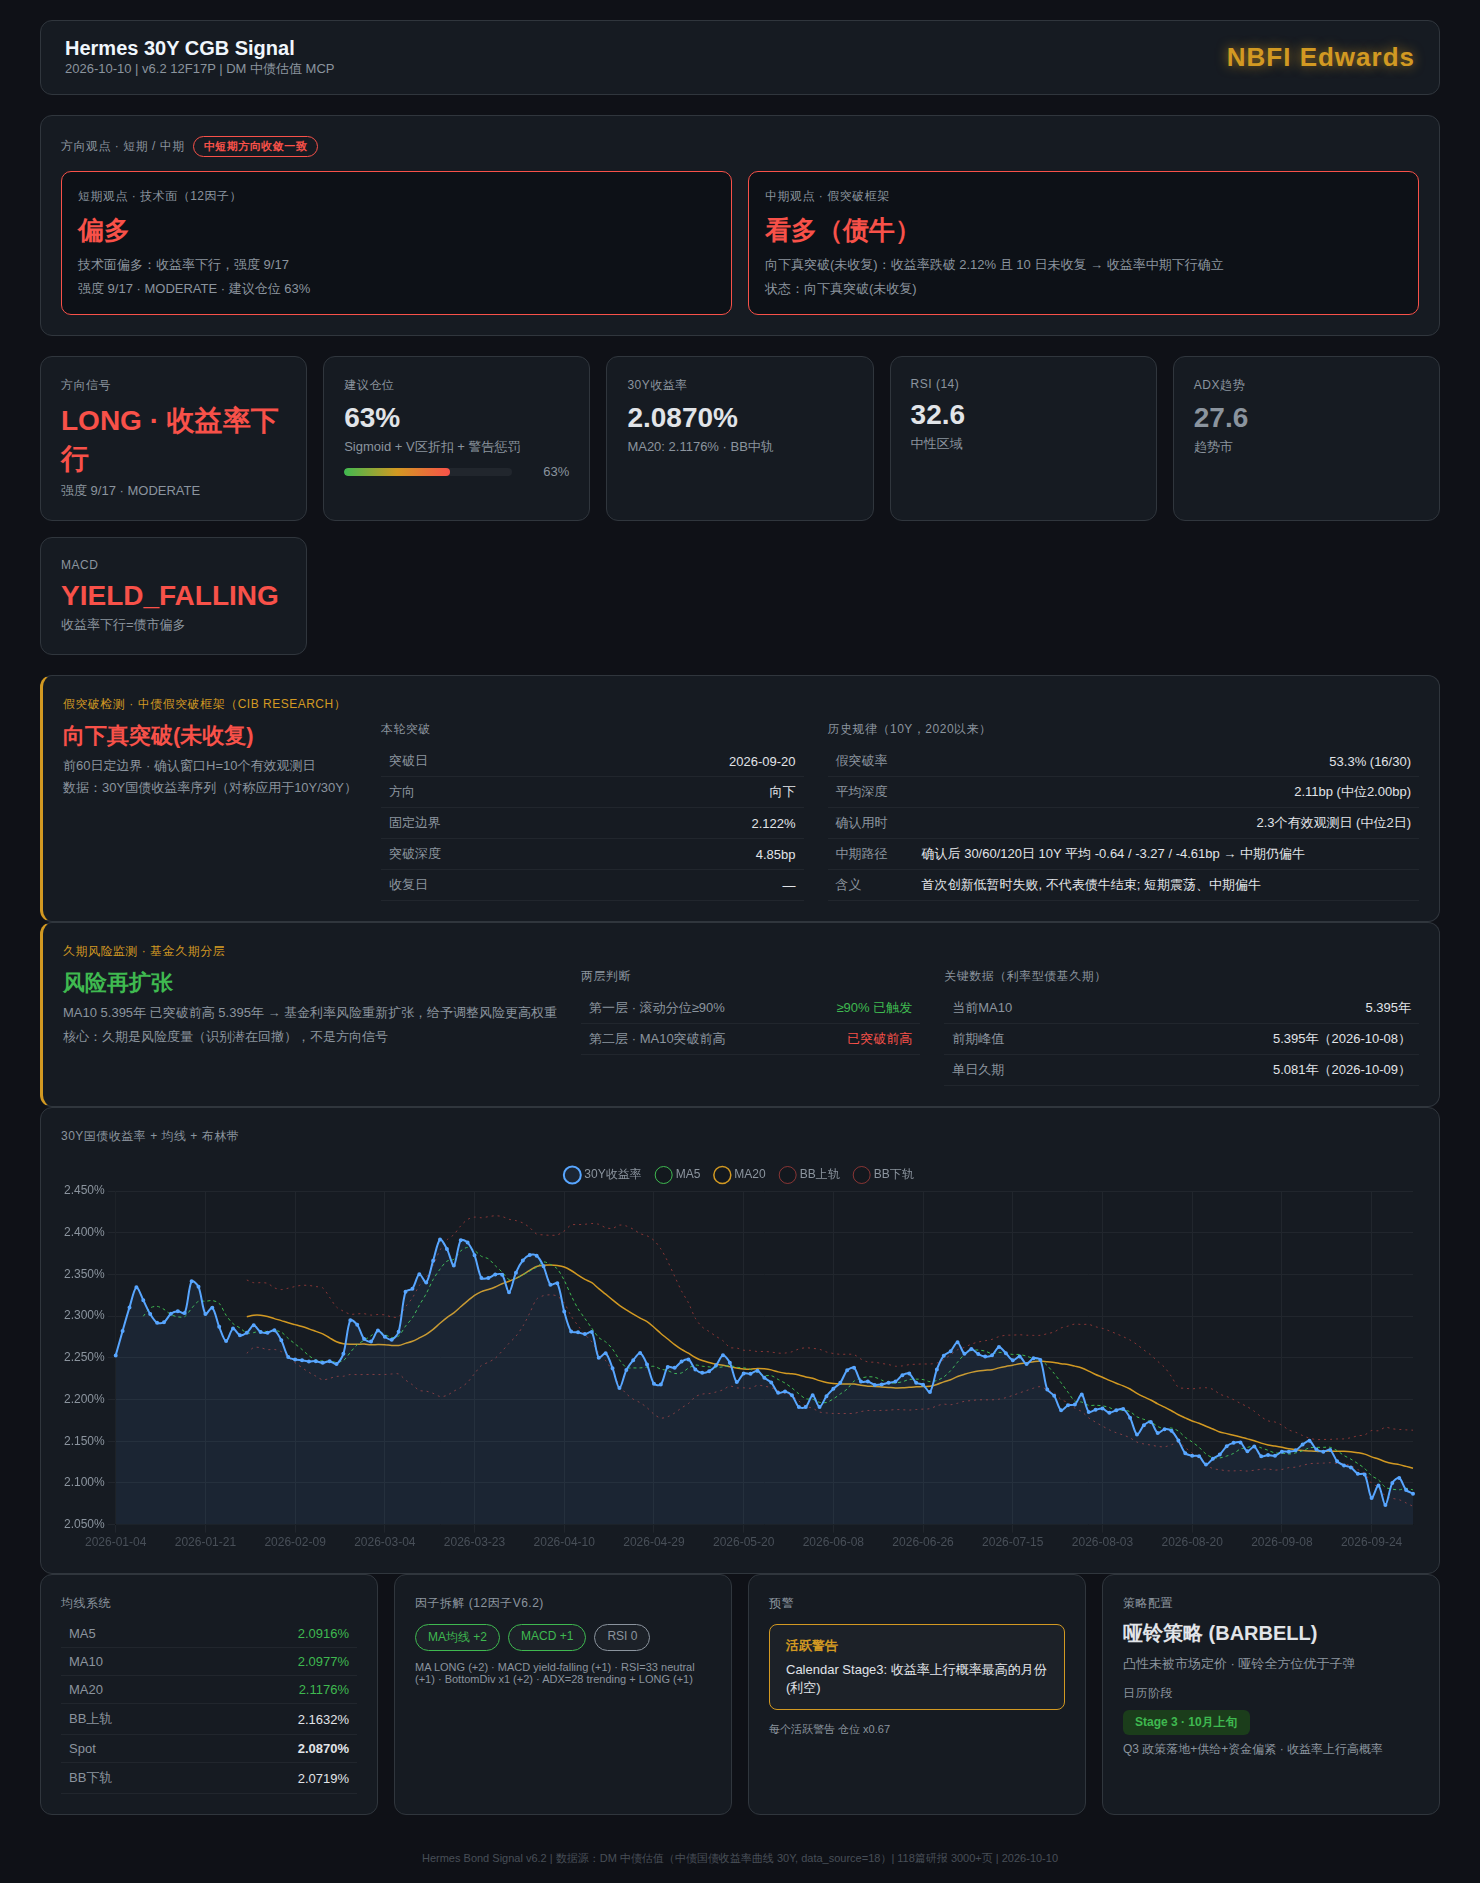This screenshot has width=1480, height=1883.
Task: Toggle BB上轨 series in chart legend
Action: coord(809,1174)
